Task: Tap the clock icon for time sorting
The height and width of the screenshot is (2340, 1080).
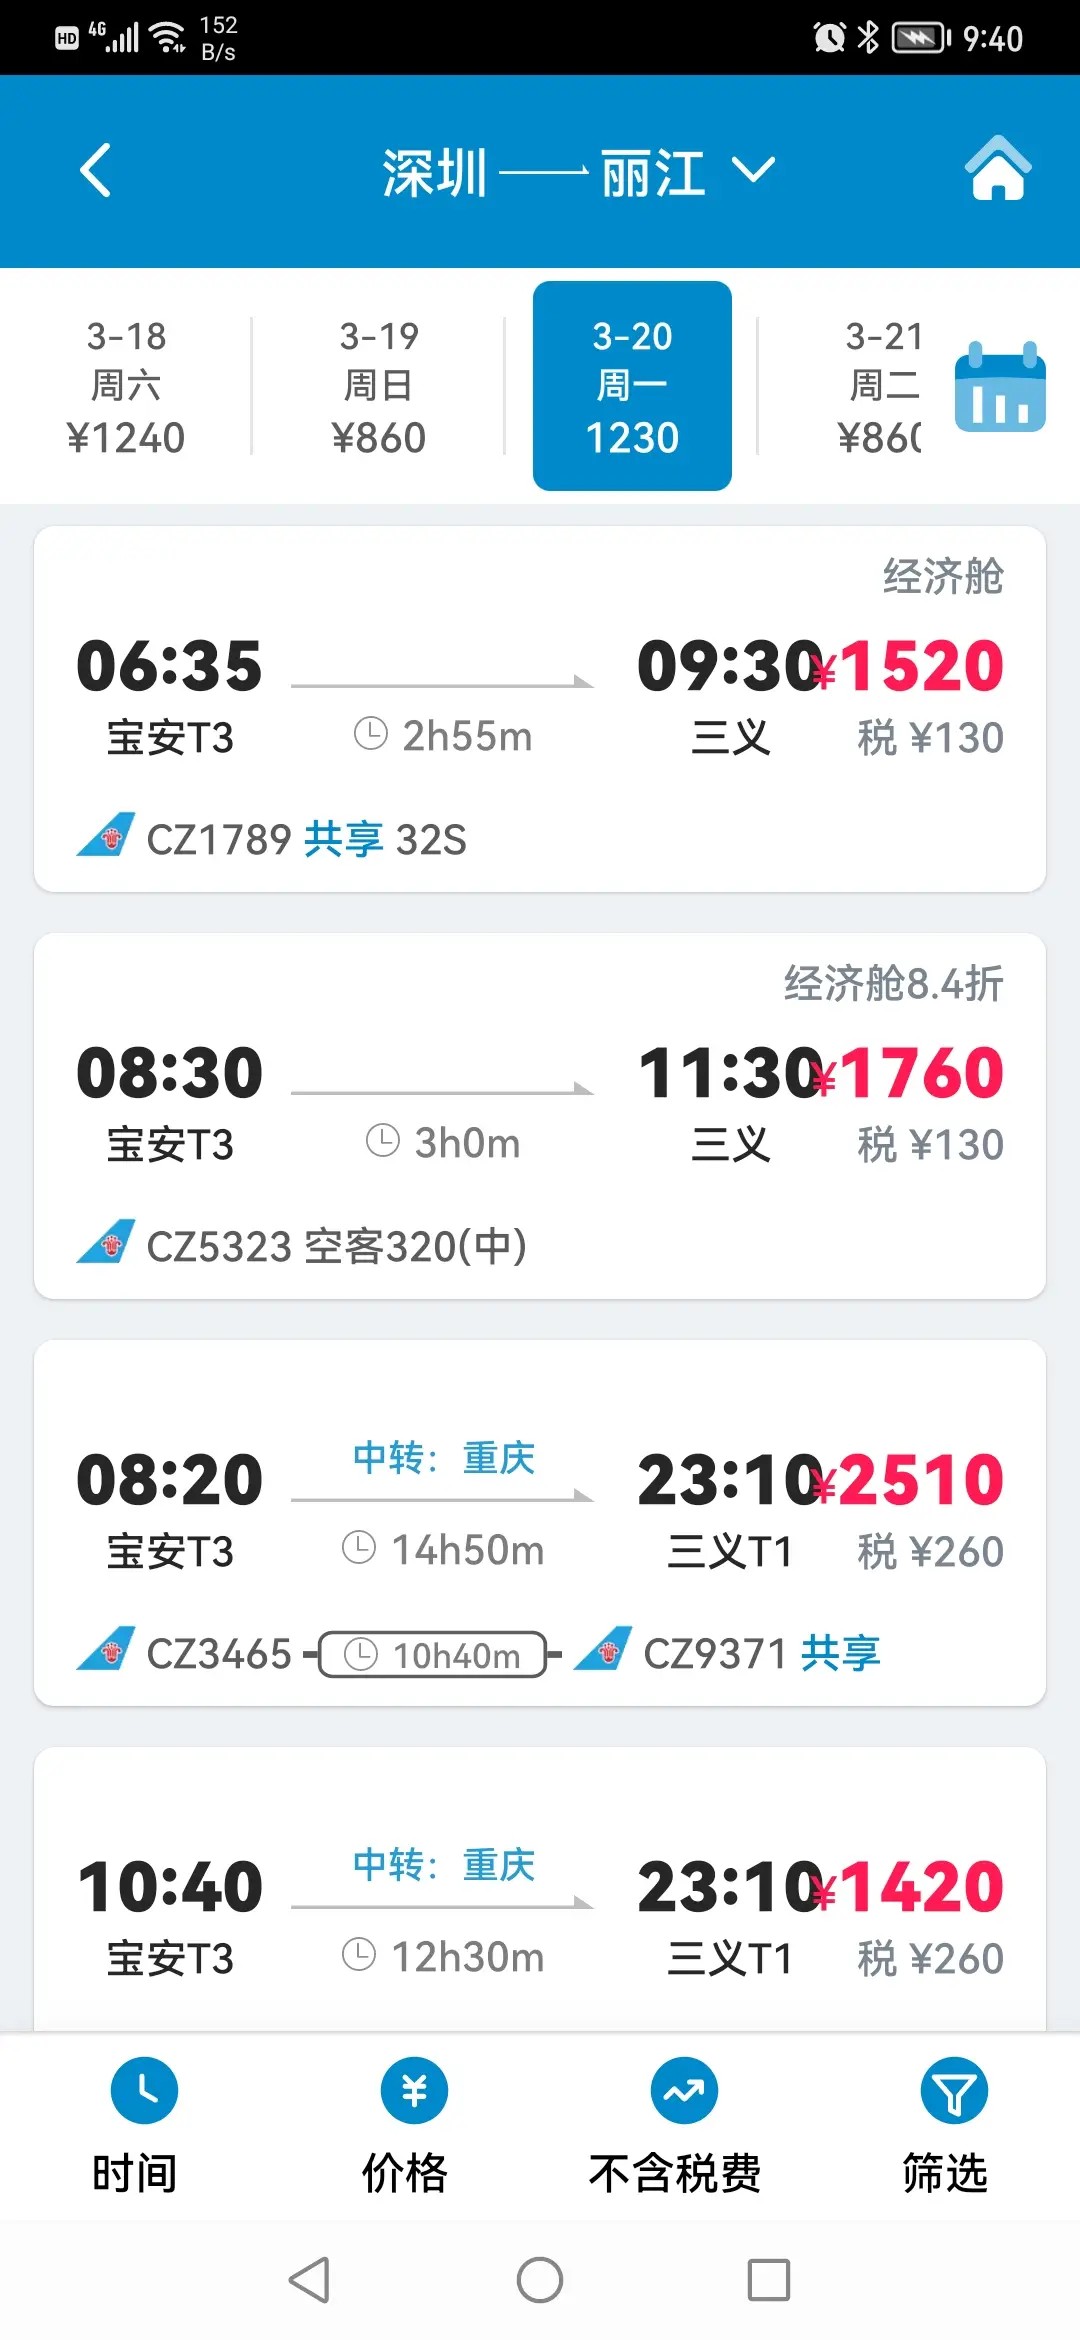Action: (x=144, y=2090)
